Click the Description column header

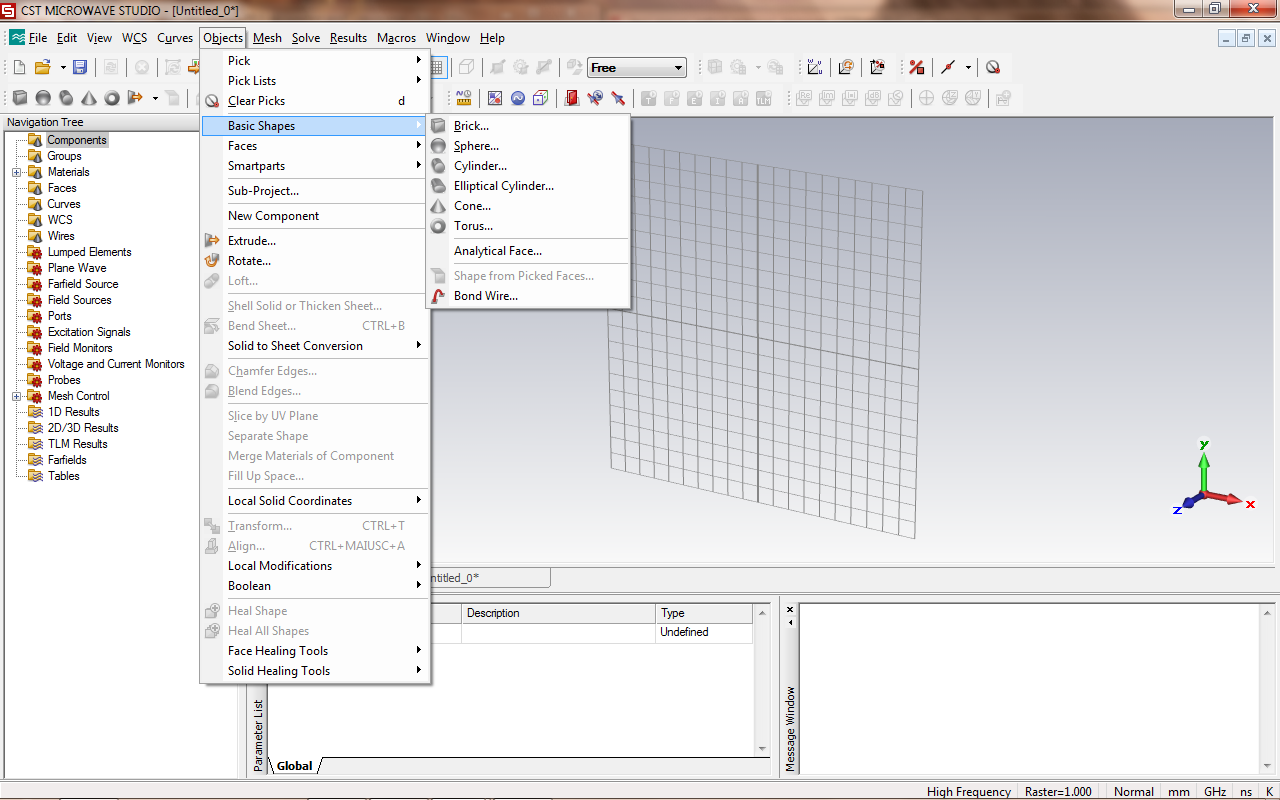[559, 613]
